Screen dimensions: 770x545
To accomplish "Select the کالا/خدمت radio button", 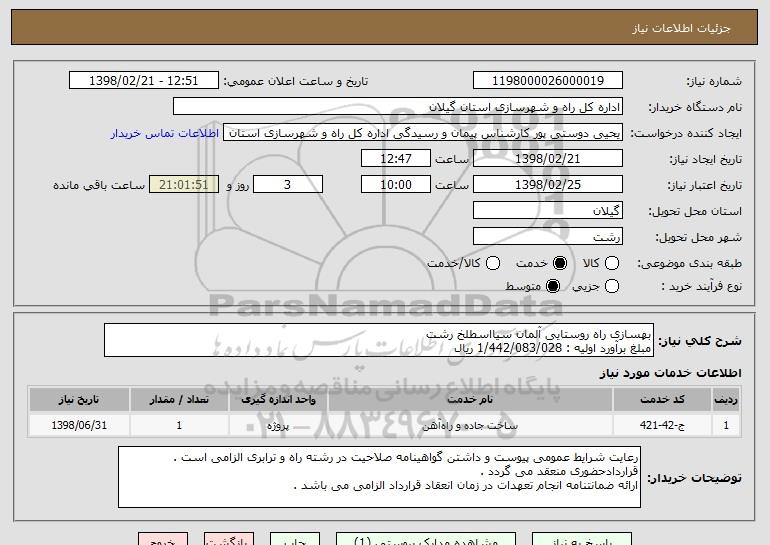I will pyautogui.click(x=493, y=263).
